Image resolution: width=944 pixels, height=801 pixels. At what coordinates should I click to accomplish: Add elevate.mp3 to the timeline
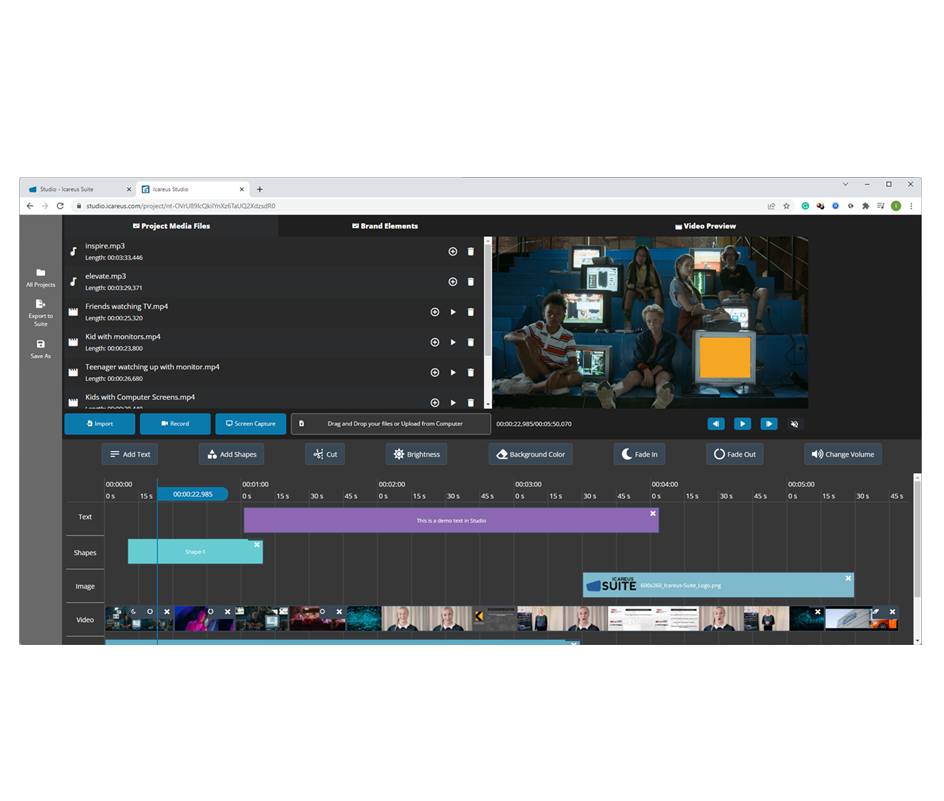tap(452, 282)
